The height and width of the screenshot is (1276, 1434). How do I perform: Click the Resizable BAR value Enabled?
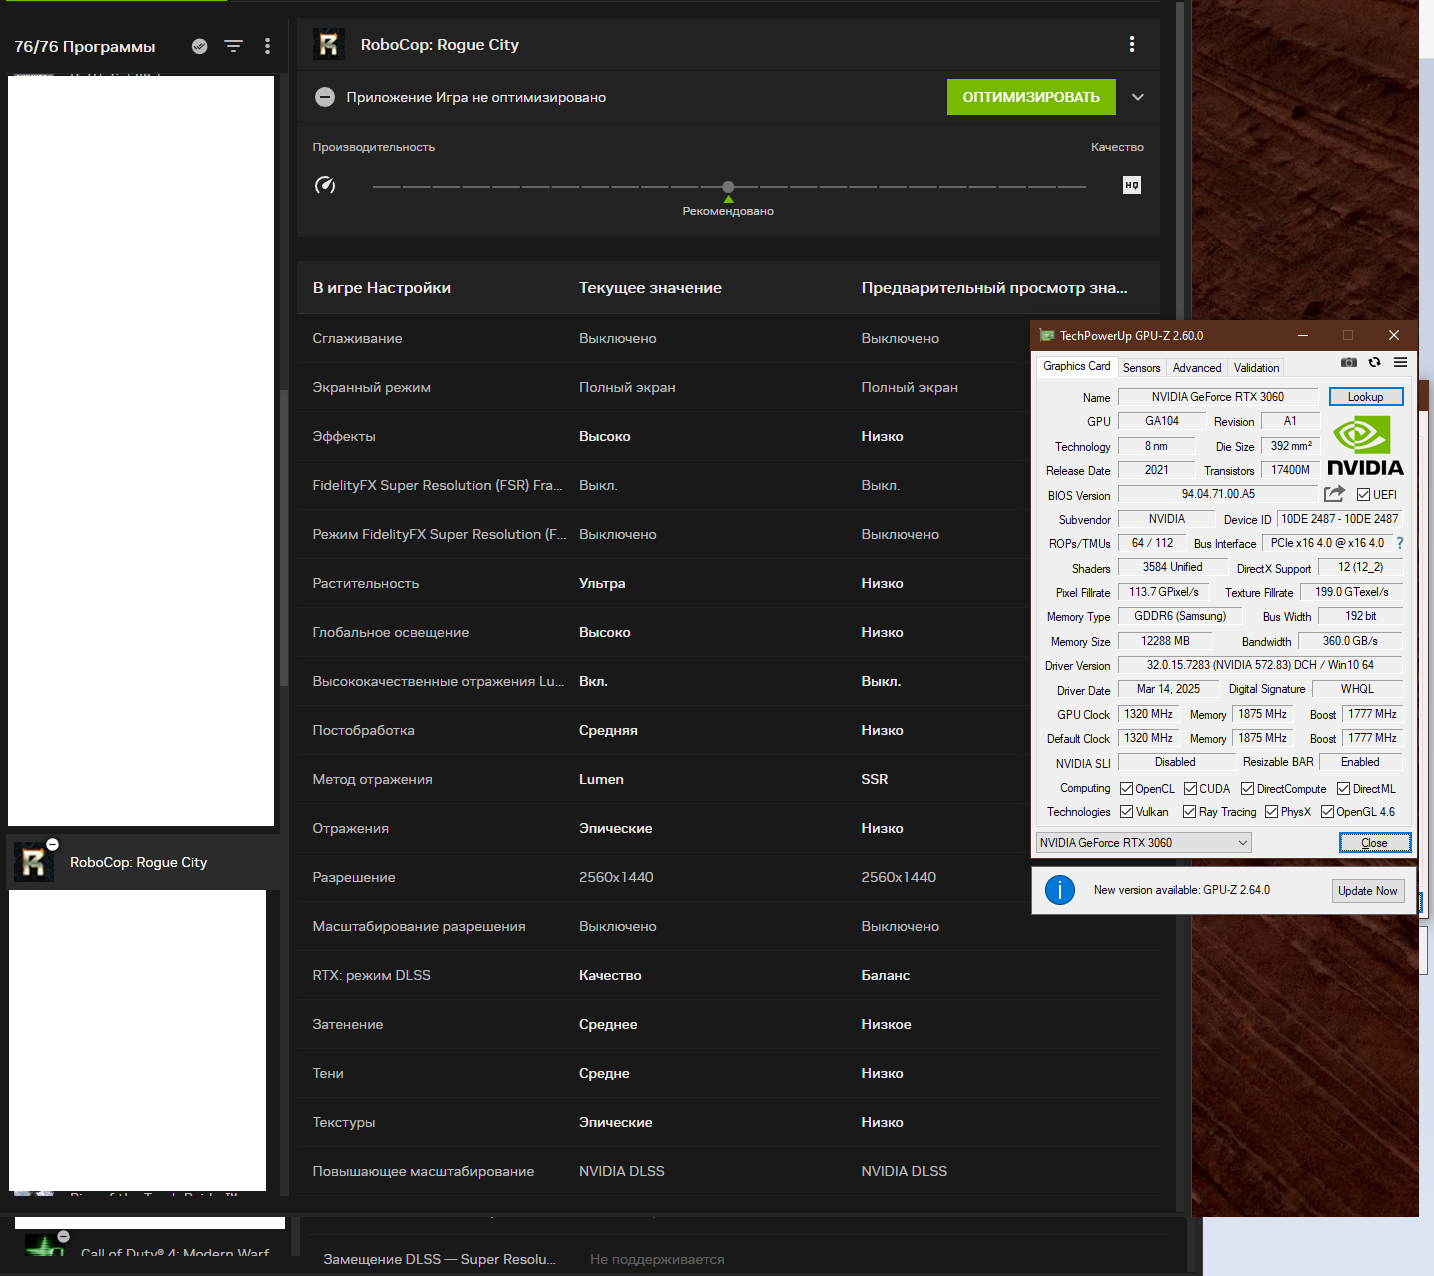point(1360,762)
